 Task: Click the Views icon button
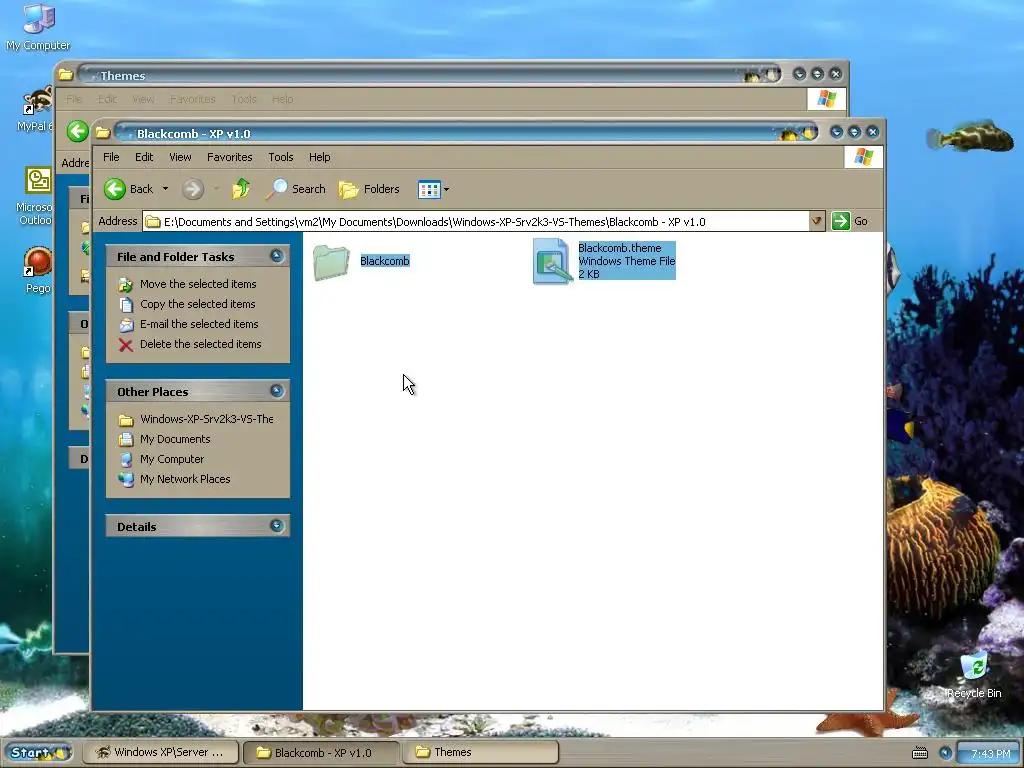429,189
